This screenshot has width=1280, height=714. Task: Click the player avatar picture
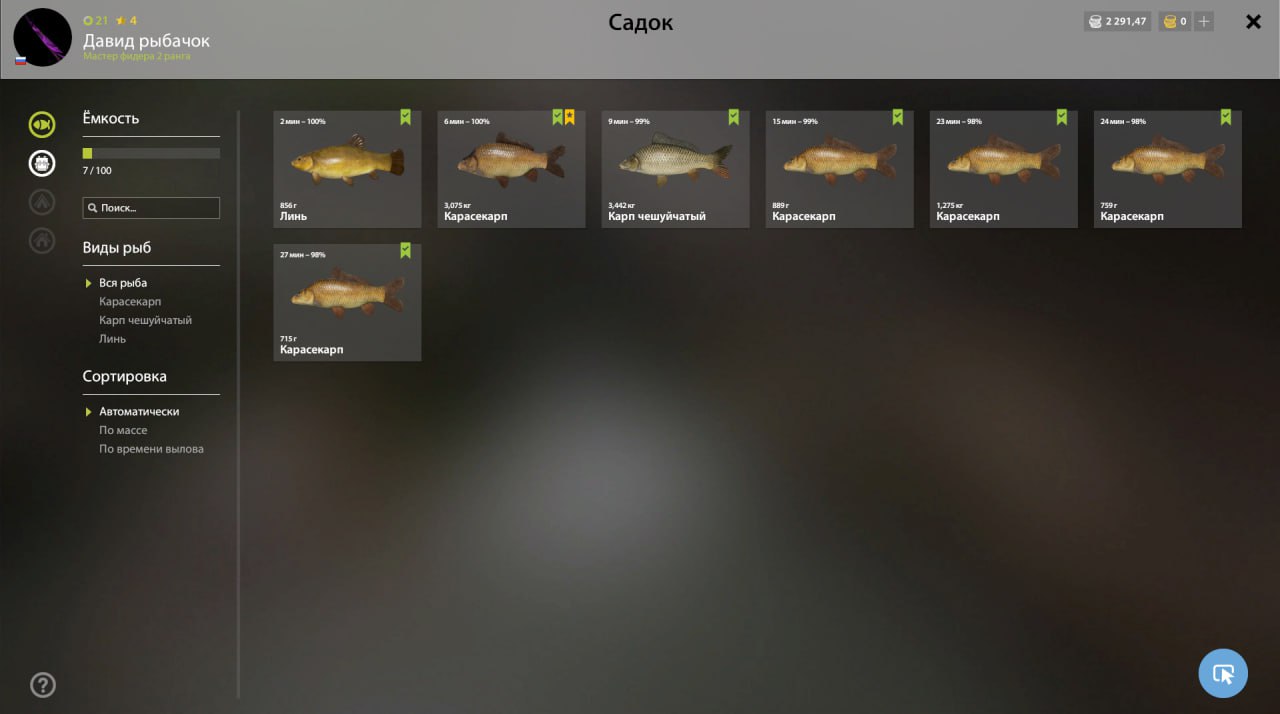[x=43, y=38]
